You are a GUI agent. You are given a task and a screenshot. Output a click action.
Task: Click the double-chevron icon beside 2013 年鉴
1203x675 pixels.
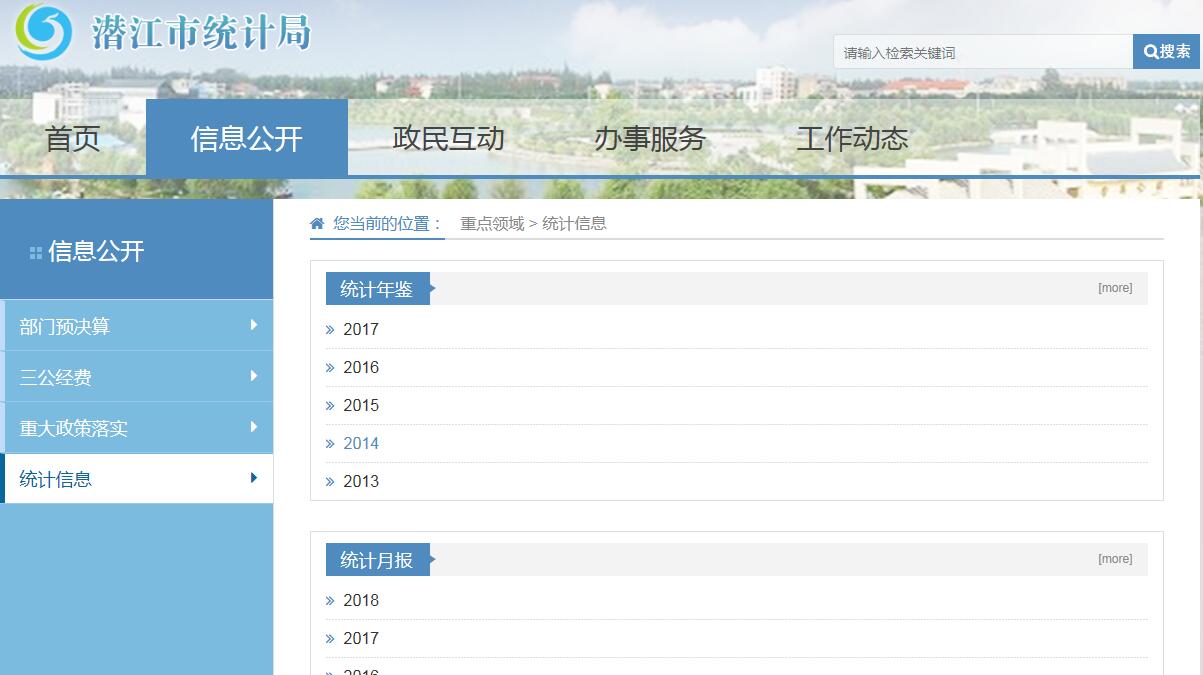330,482
